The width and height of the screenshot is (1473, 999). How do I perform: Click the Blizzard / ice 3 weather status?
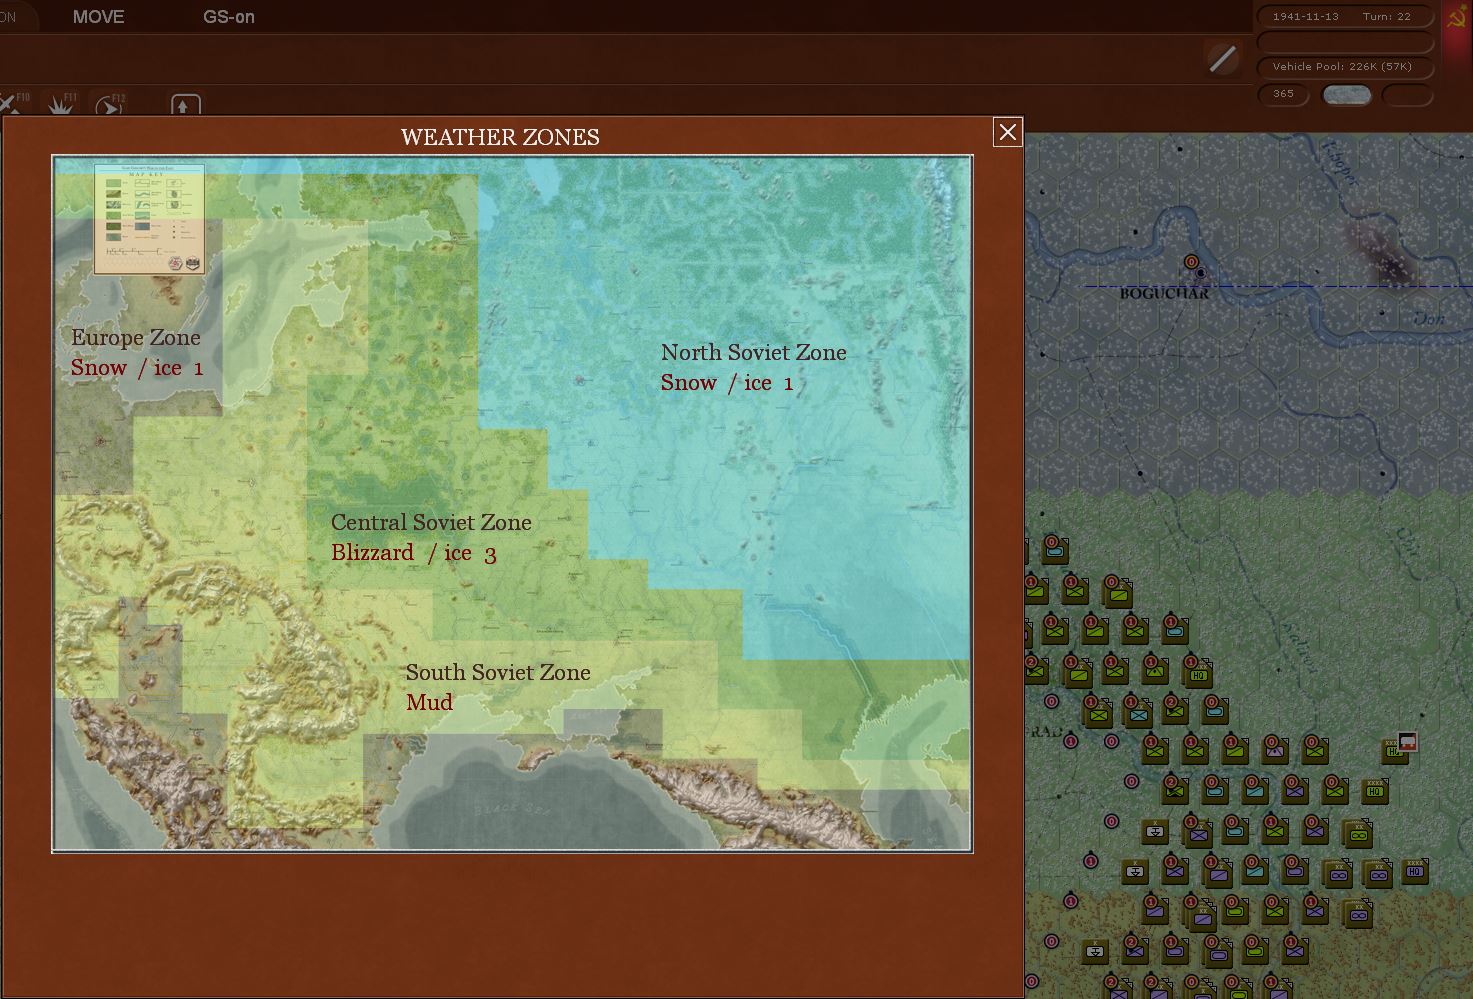(414, 554)
